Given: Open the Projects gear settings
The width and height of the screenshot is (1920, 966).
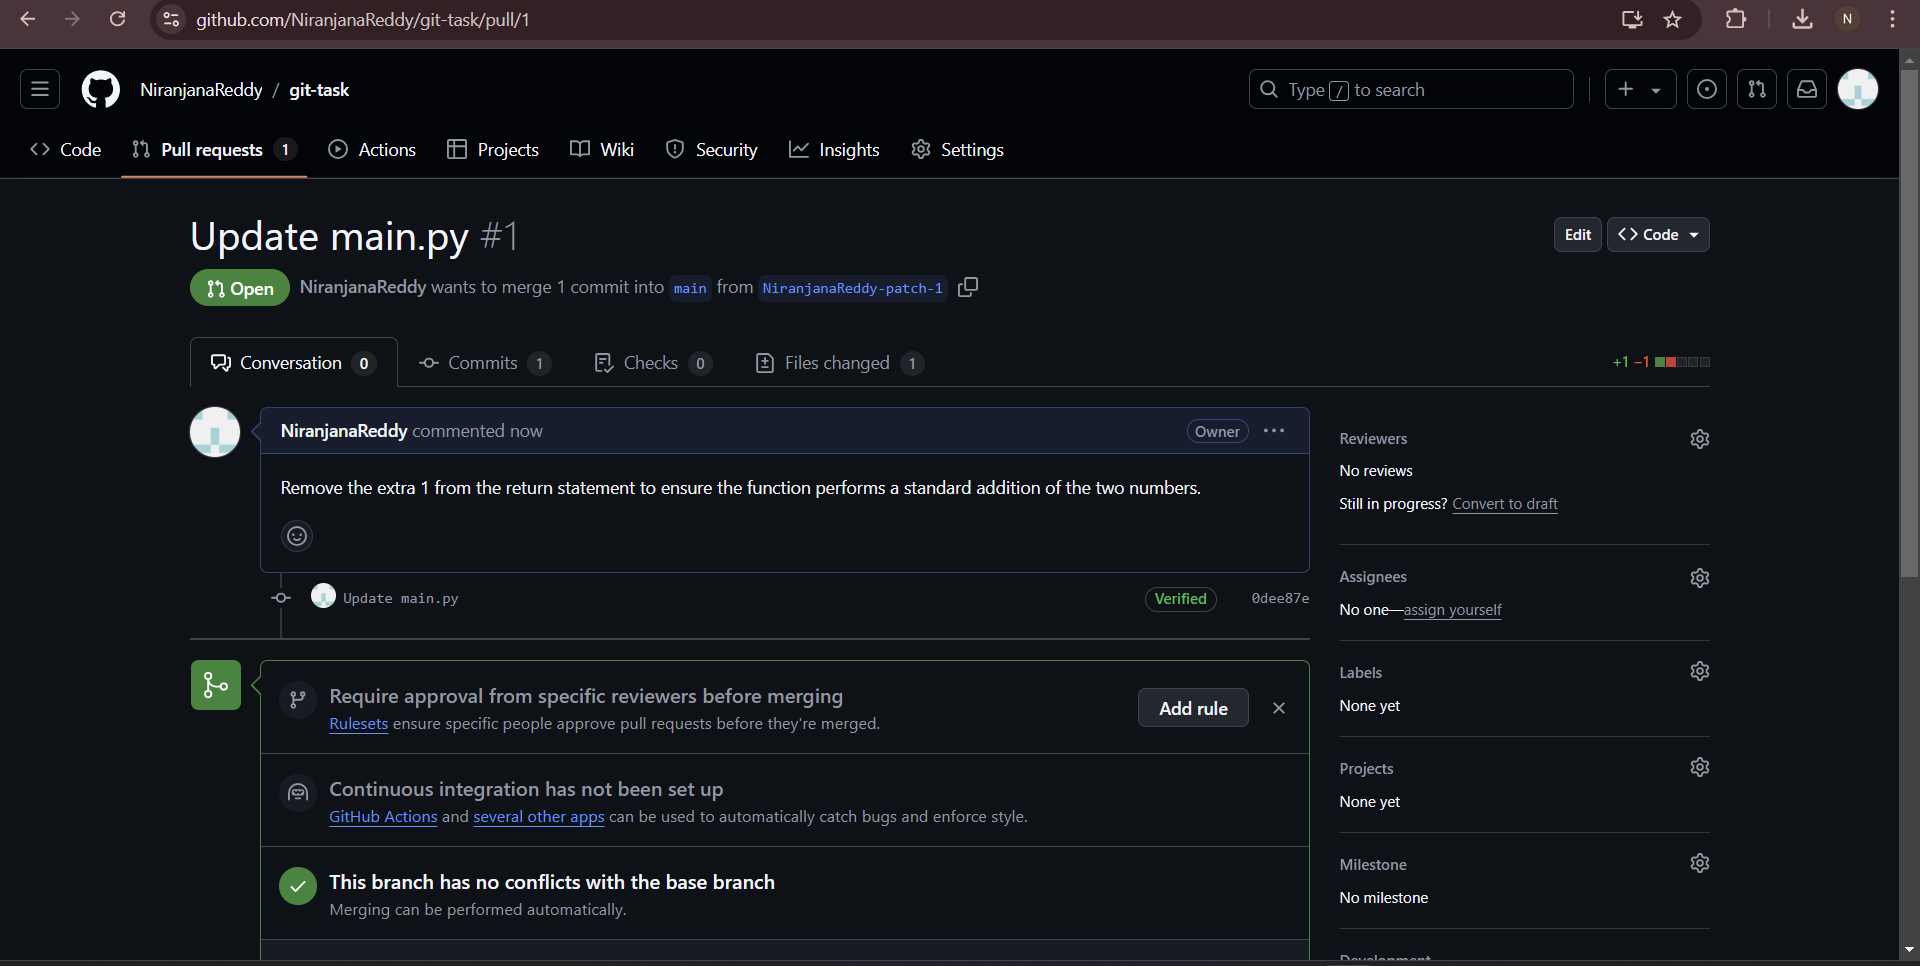Looking at the screenshot, I should pyautogui.click(x=1700, y=767).
